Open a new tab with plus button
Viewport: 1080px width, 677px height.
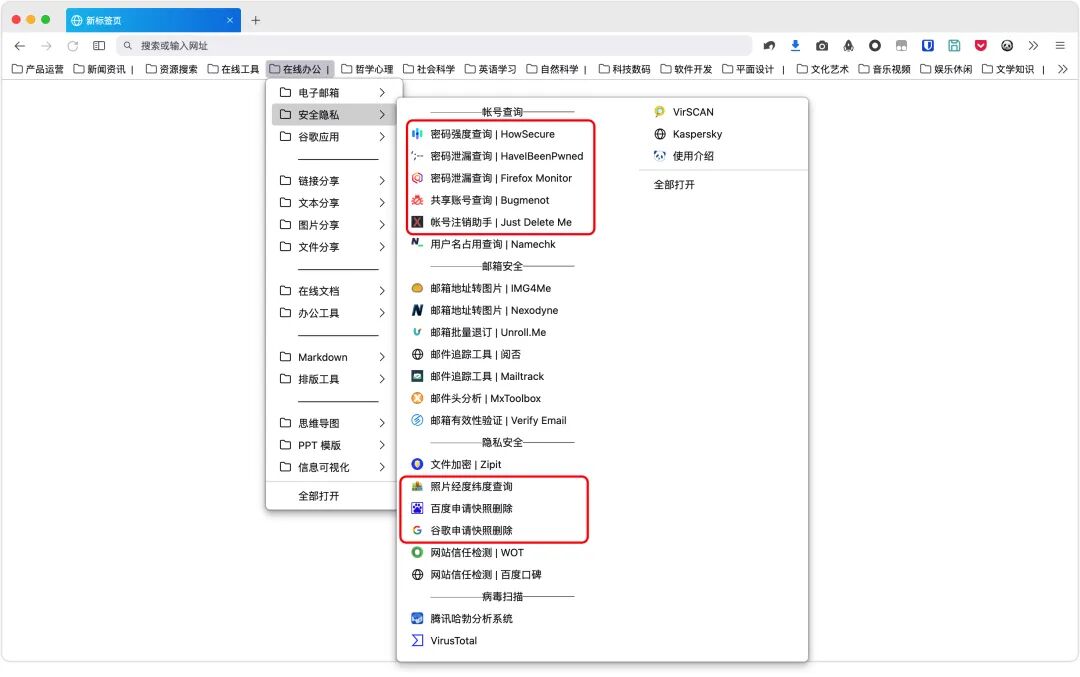[x=256, y=20]
